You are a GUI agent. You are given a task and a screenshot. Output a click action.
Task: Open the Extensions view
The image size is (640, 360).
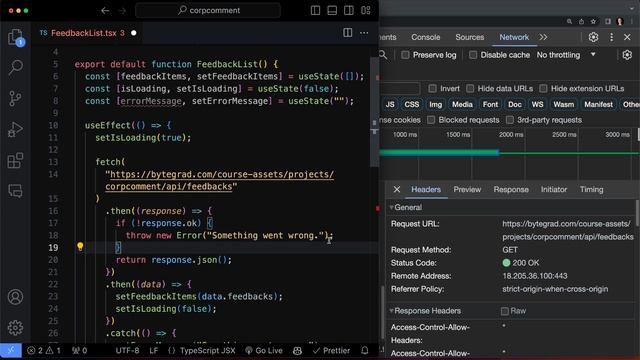point(15,160)
